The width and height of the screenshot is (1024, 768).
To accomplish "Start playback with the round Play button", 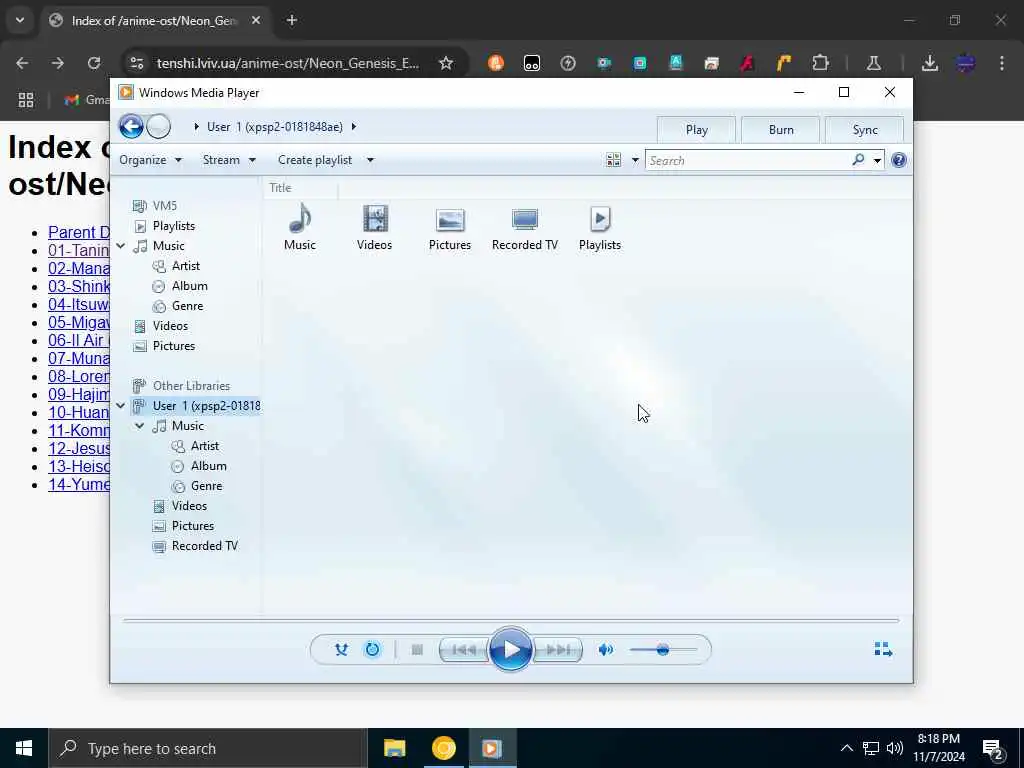I will coord(511,649).
